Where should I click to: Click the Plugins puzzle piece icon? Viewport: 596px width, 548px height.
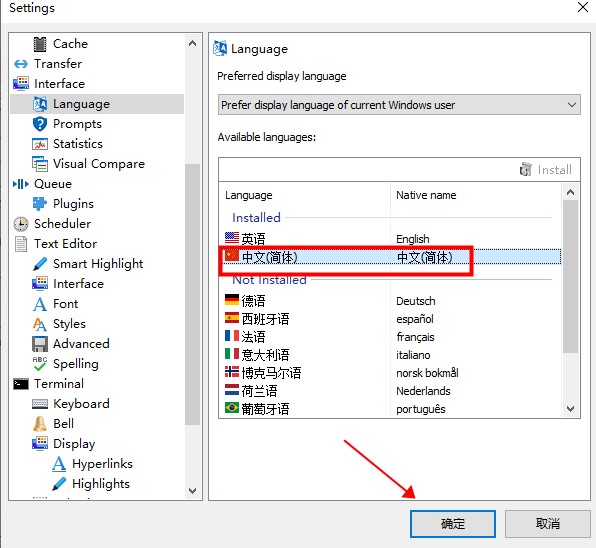[40, 204]
